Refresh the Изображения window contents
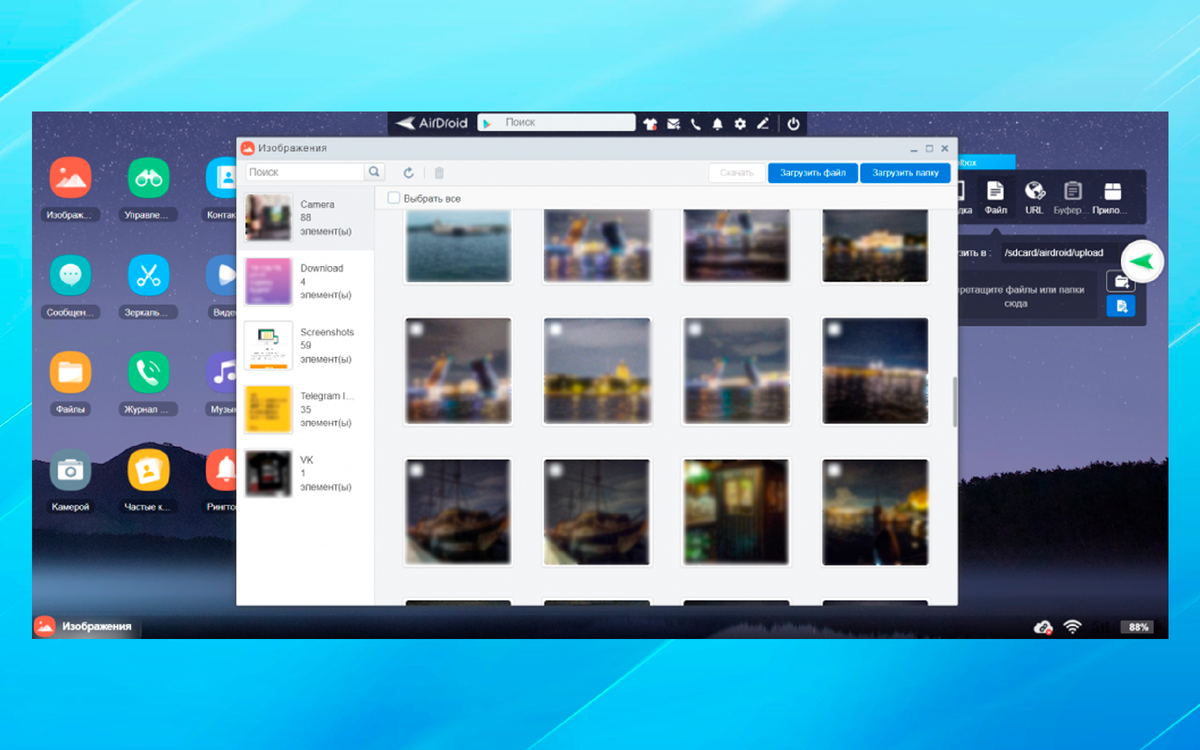The width and height of the screenshot is (1200, 750). click(x=408, y=173)
